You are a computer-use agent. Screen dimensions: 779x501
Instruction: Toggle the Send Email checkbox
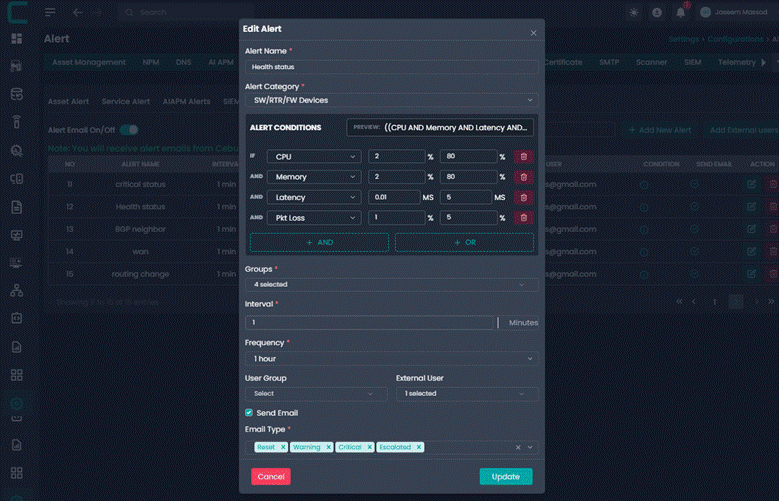249,413
